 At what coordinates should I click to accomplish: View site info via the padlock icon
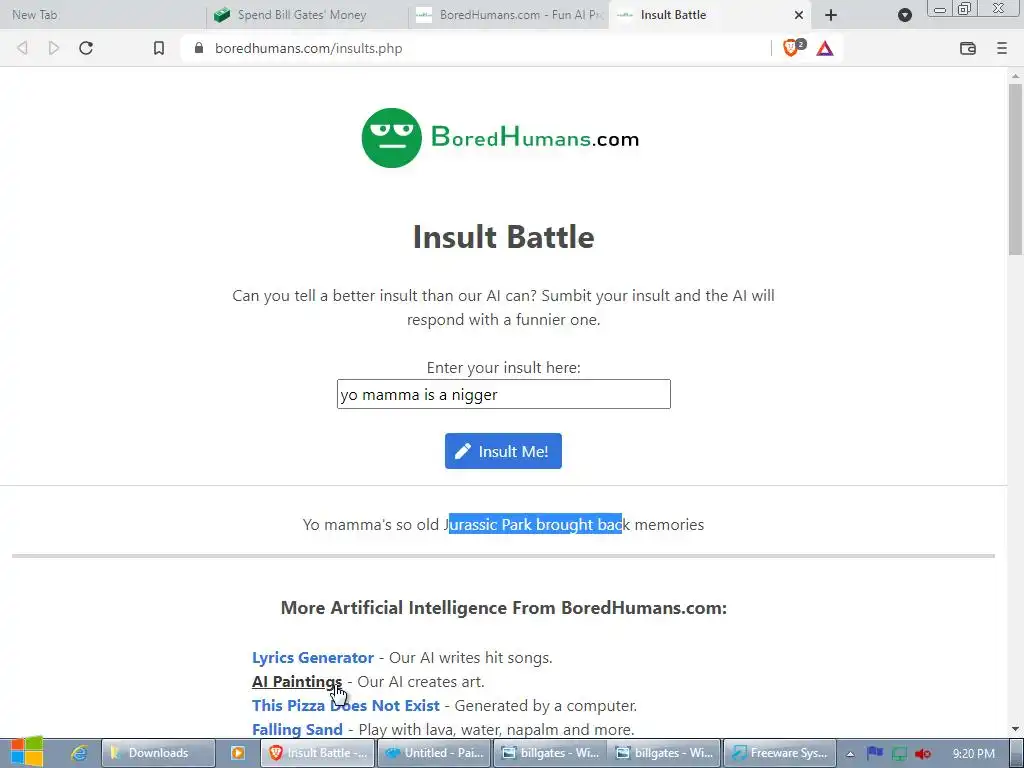pyautogui.click(x=199, y=48)
